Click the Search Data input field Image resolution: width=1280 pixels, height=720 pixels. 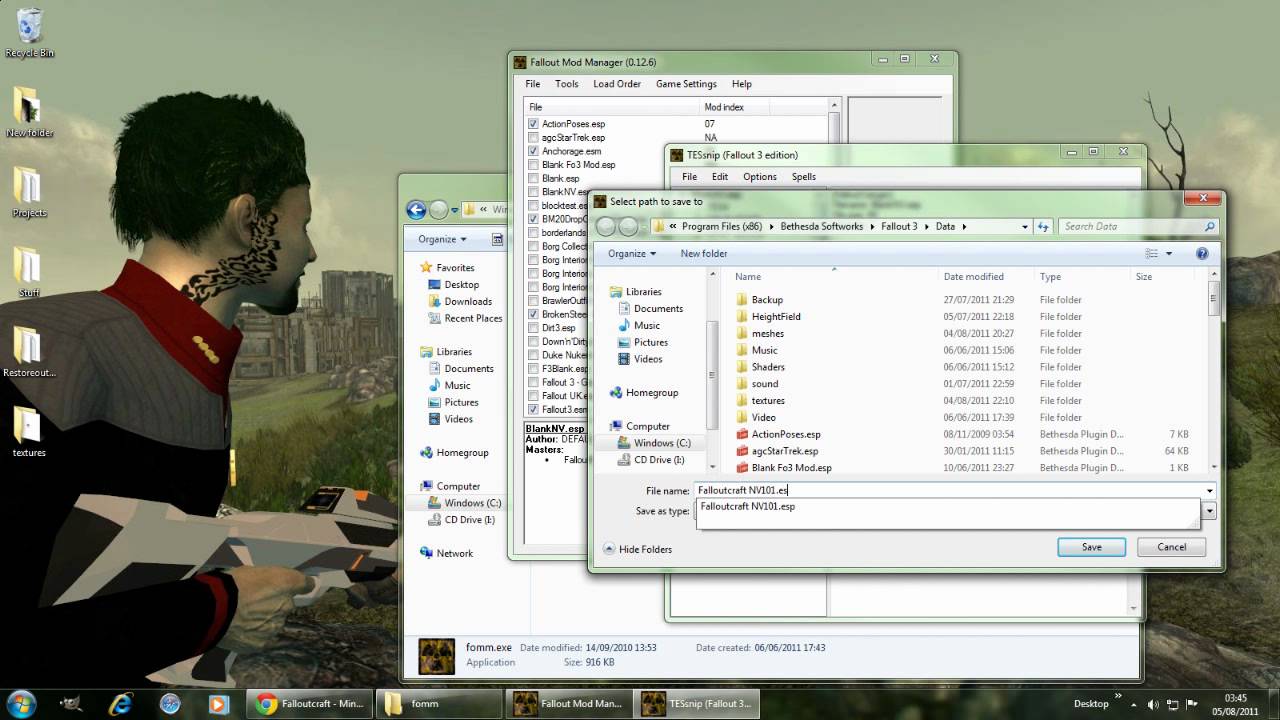pos(1131,227)
